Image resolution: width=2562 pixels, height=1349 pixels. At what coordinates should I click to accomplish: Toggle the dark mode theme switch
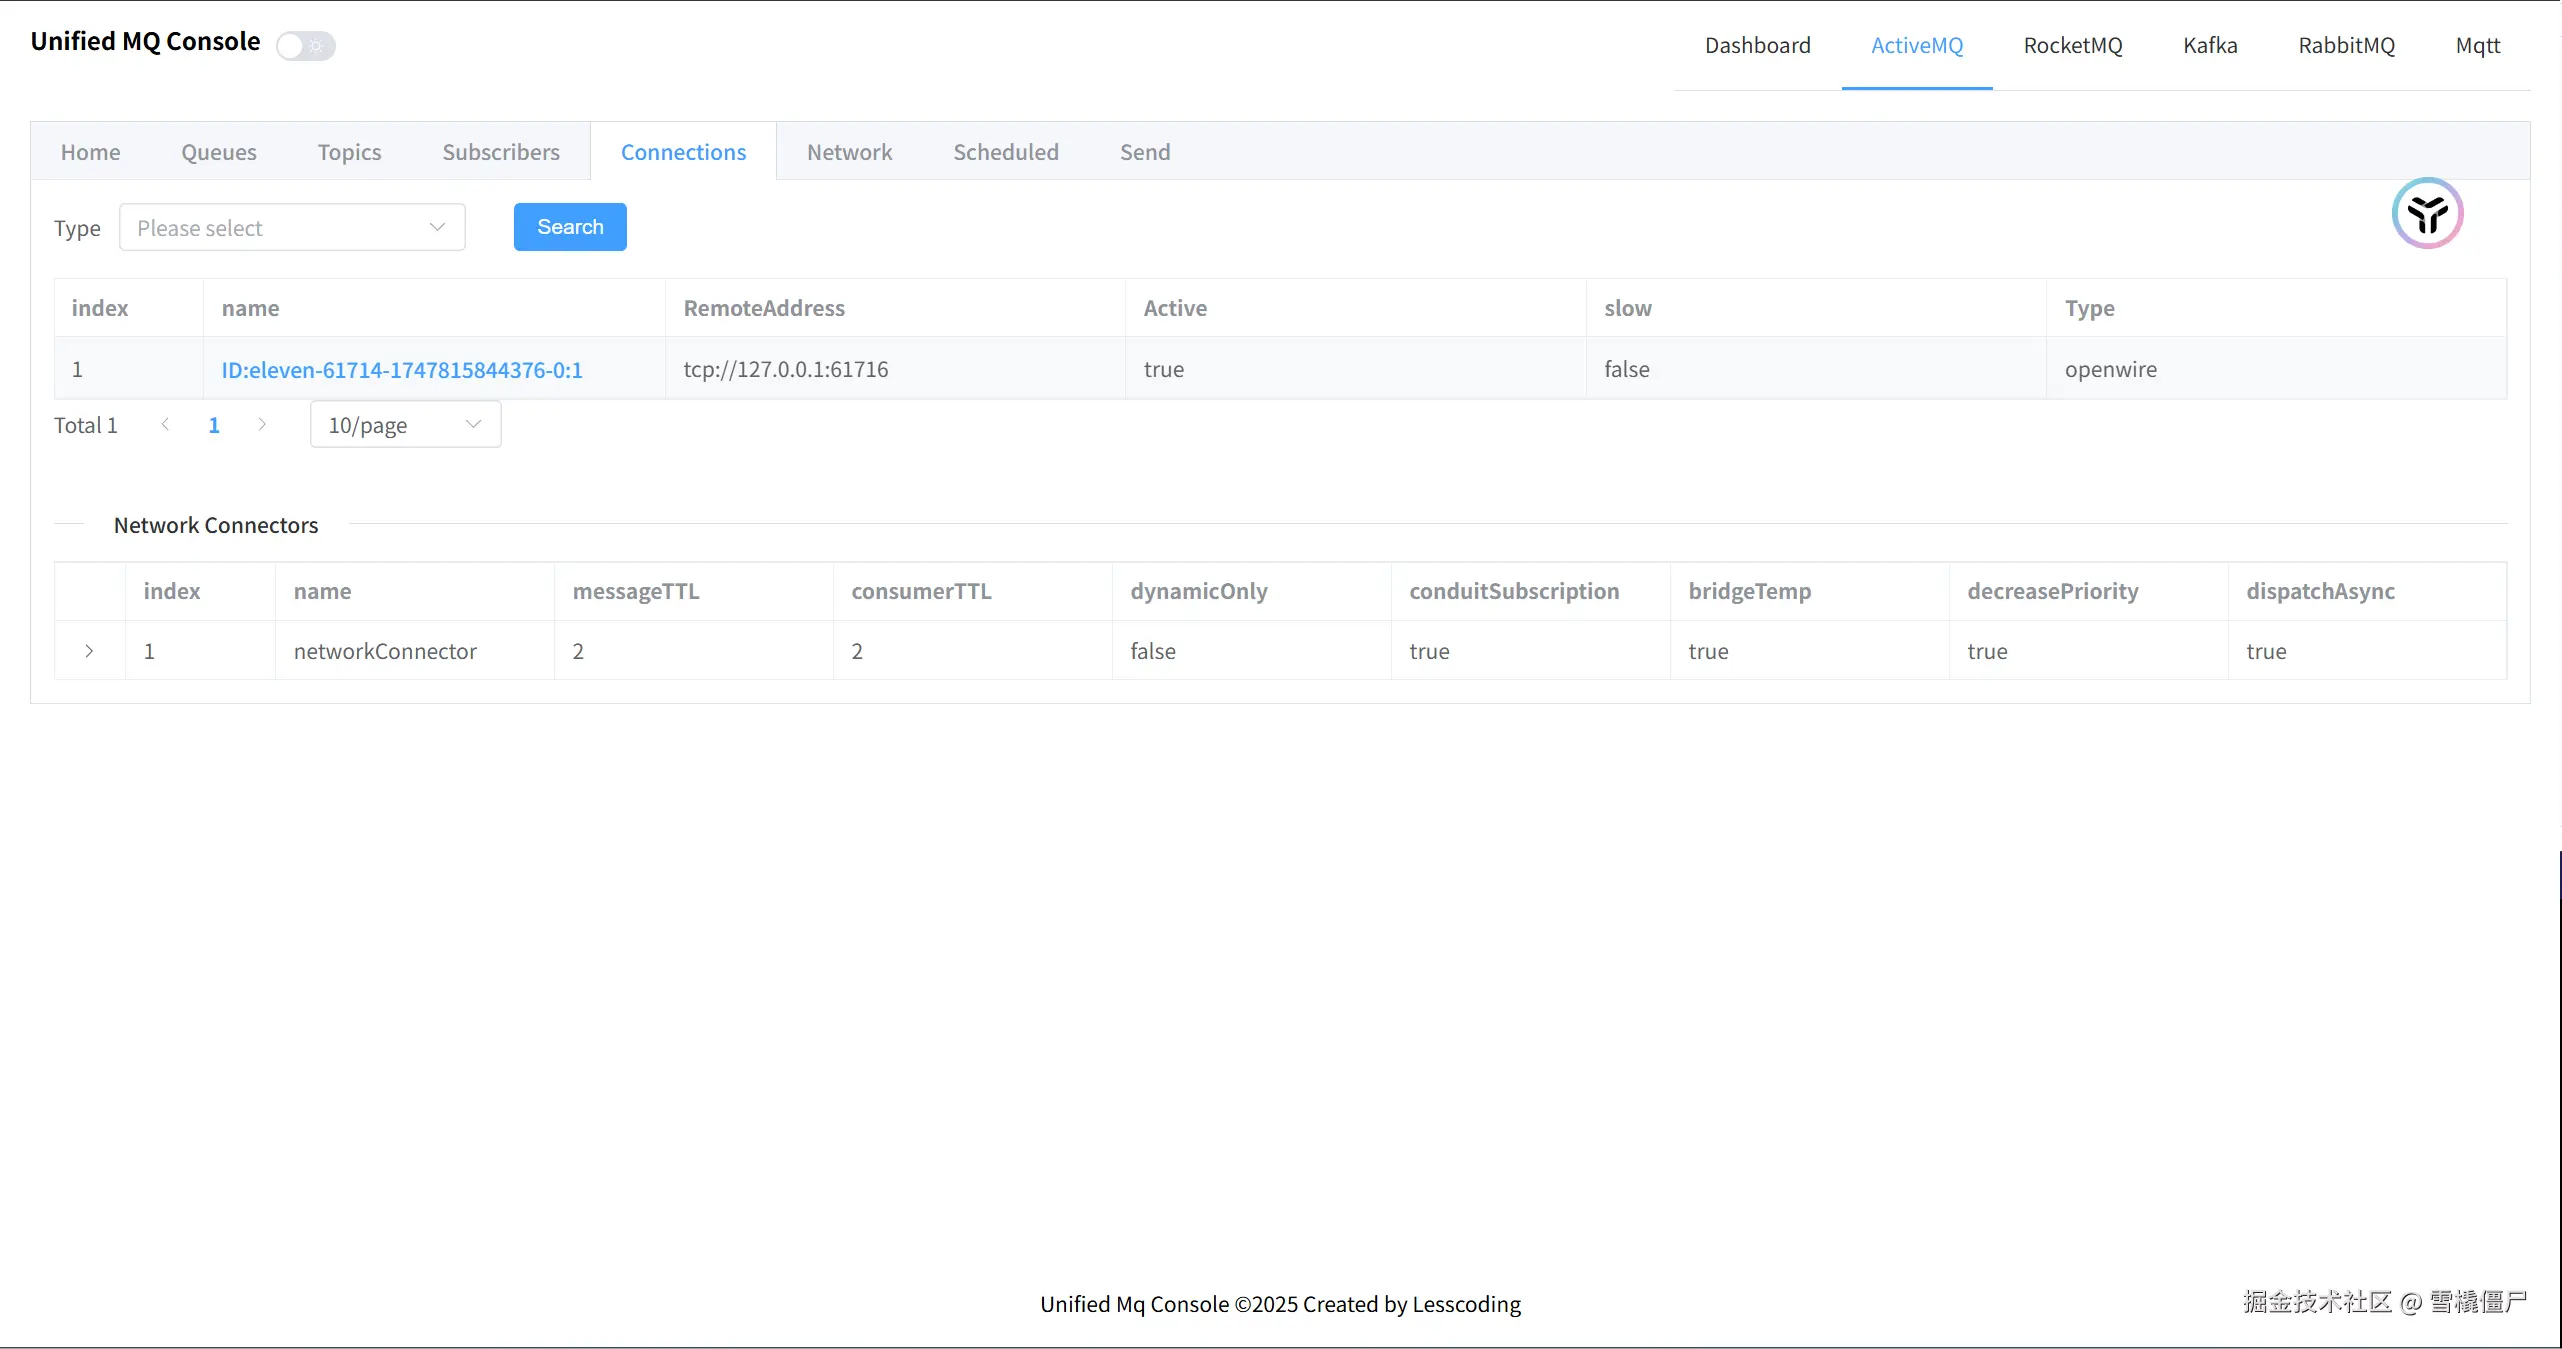306,46
